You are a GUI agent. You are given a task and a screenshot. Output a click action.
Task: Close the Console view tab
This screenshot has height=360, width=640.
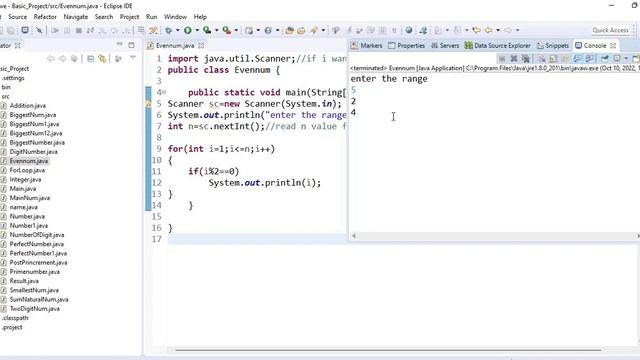pos(613,46)
